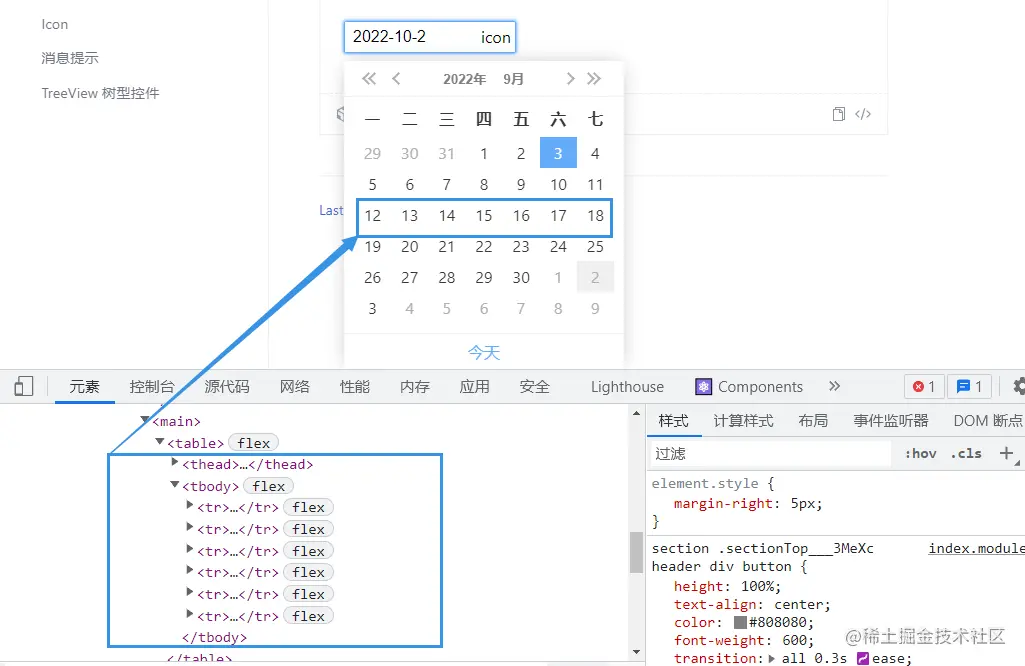Collapse the tbody node
The width and height of the screenshot is (1025, 666).
click(x=175, y=485)
